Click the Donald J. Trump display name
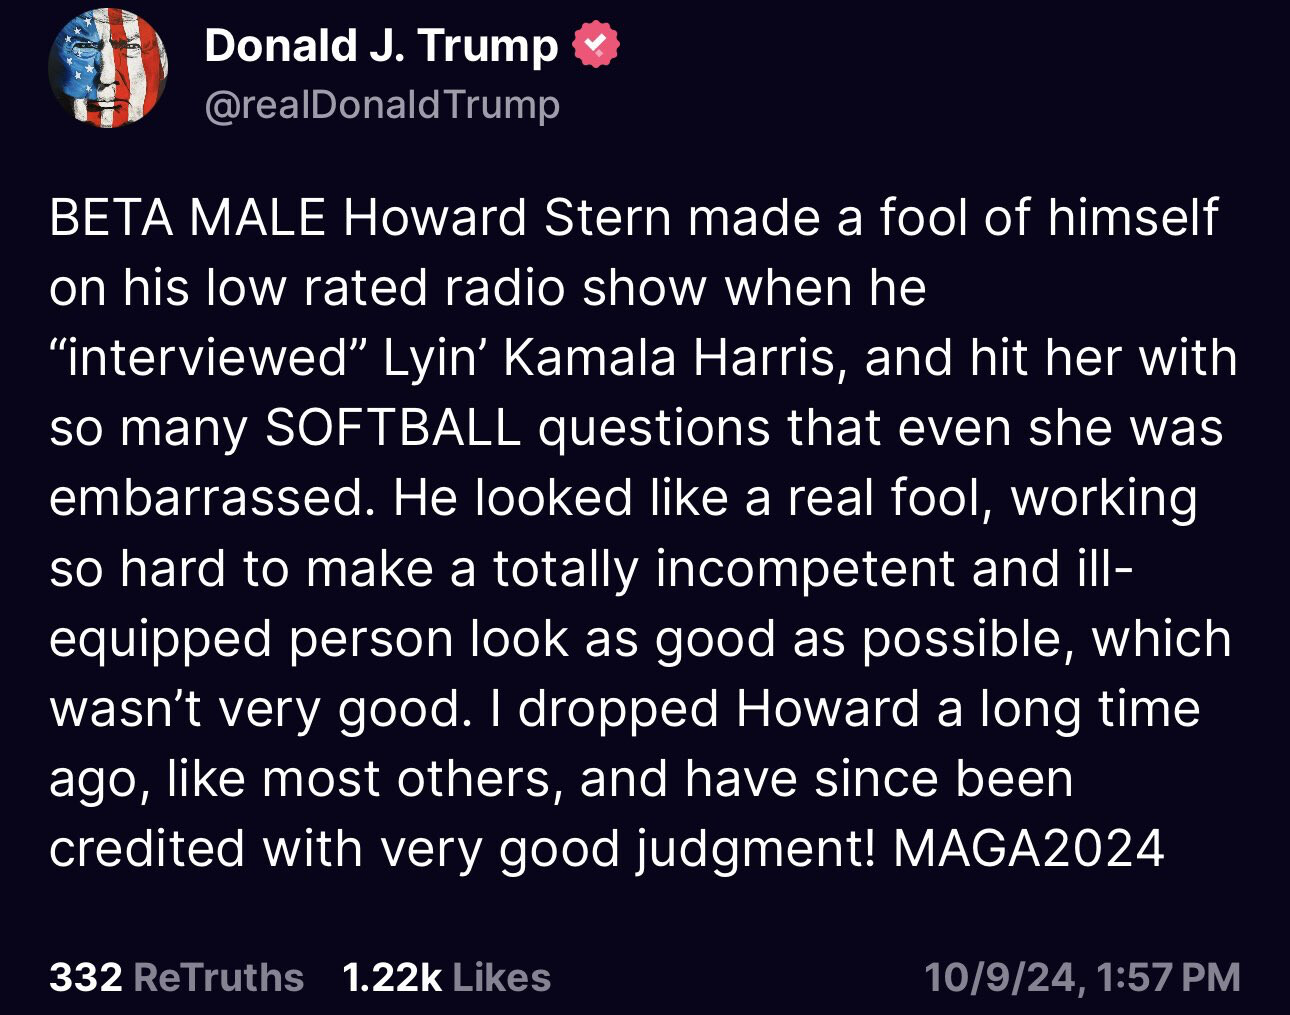The image size is (1290, 1015). (381, 46)
